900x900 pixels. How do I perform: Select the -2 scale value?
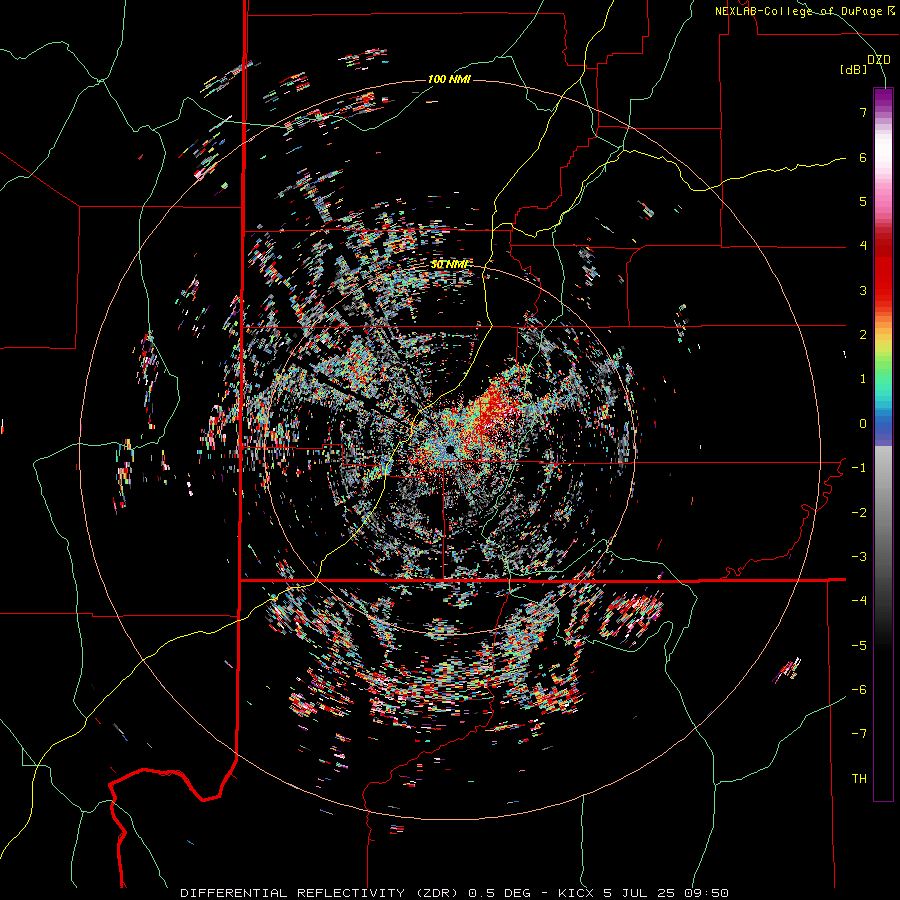click(859, 512)
